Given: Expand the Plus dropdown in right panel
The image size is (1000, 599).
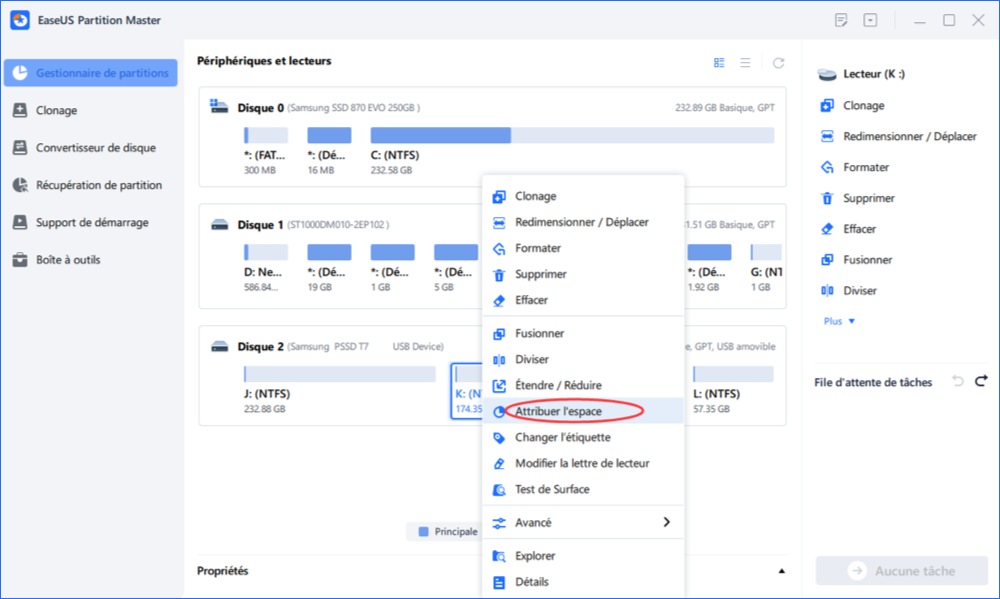Looking at the screenshot, I should [x=839, y=321].
